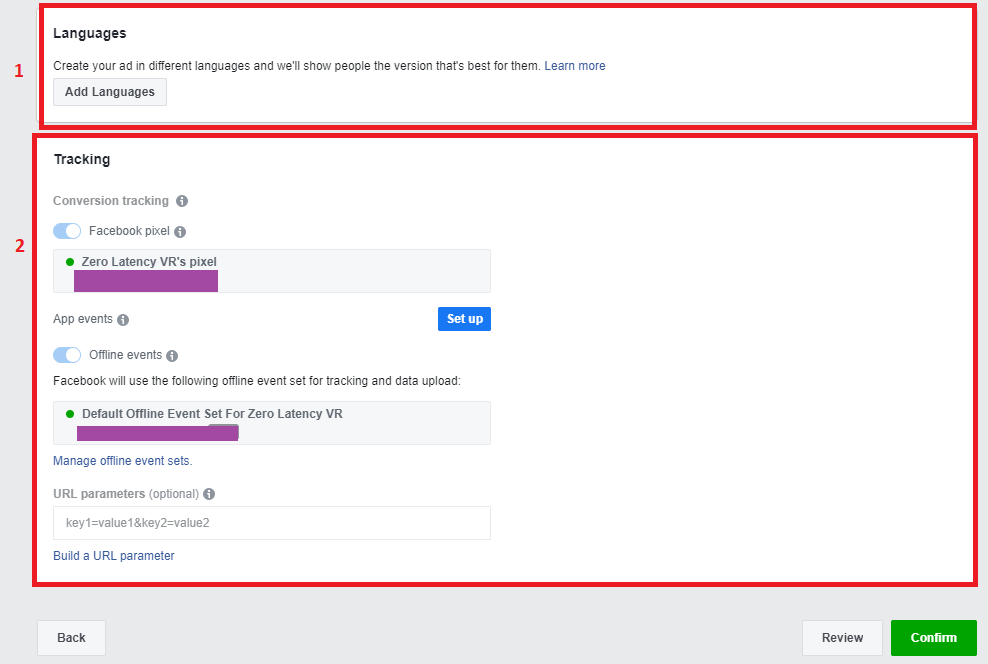
Task: Disable the Offline events toggle
Action: pos(67,355)
